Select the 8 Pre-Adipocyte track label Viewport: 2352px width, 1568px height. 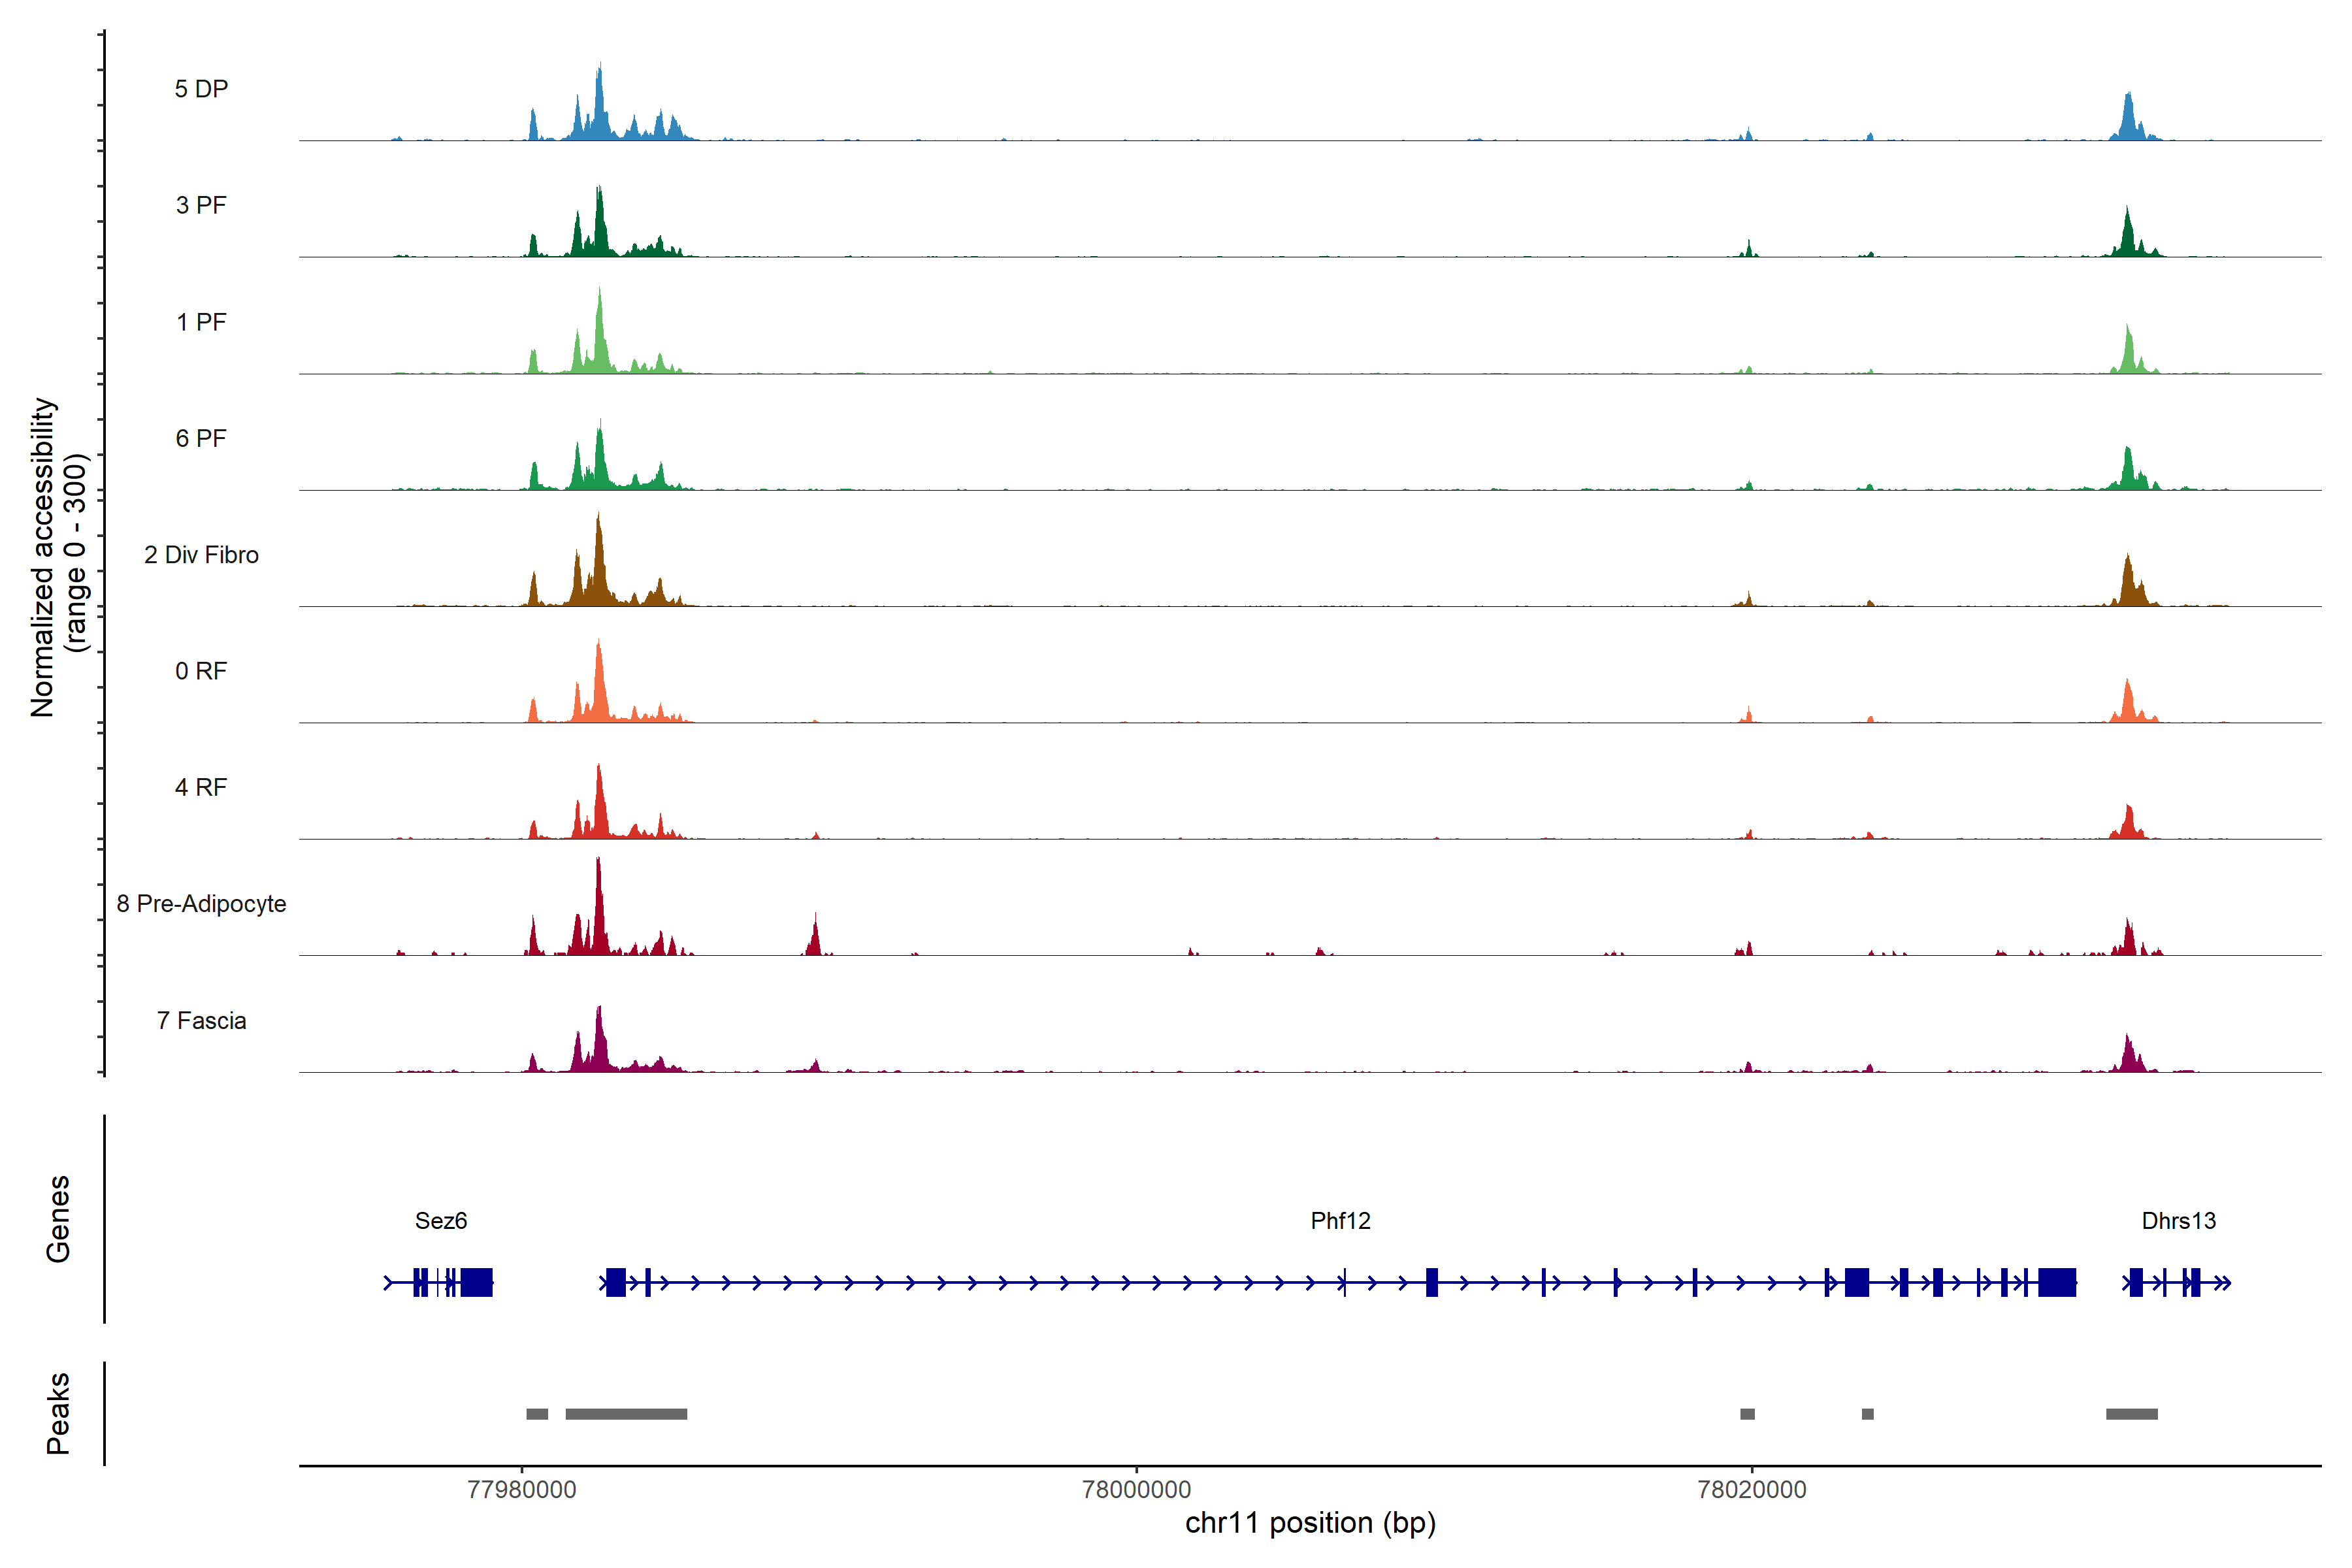(x=201, y=904)
